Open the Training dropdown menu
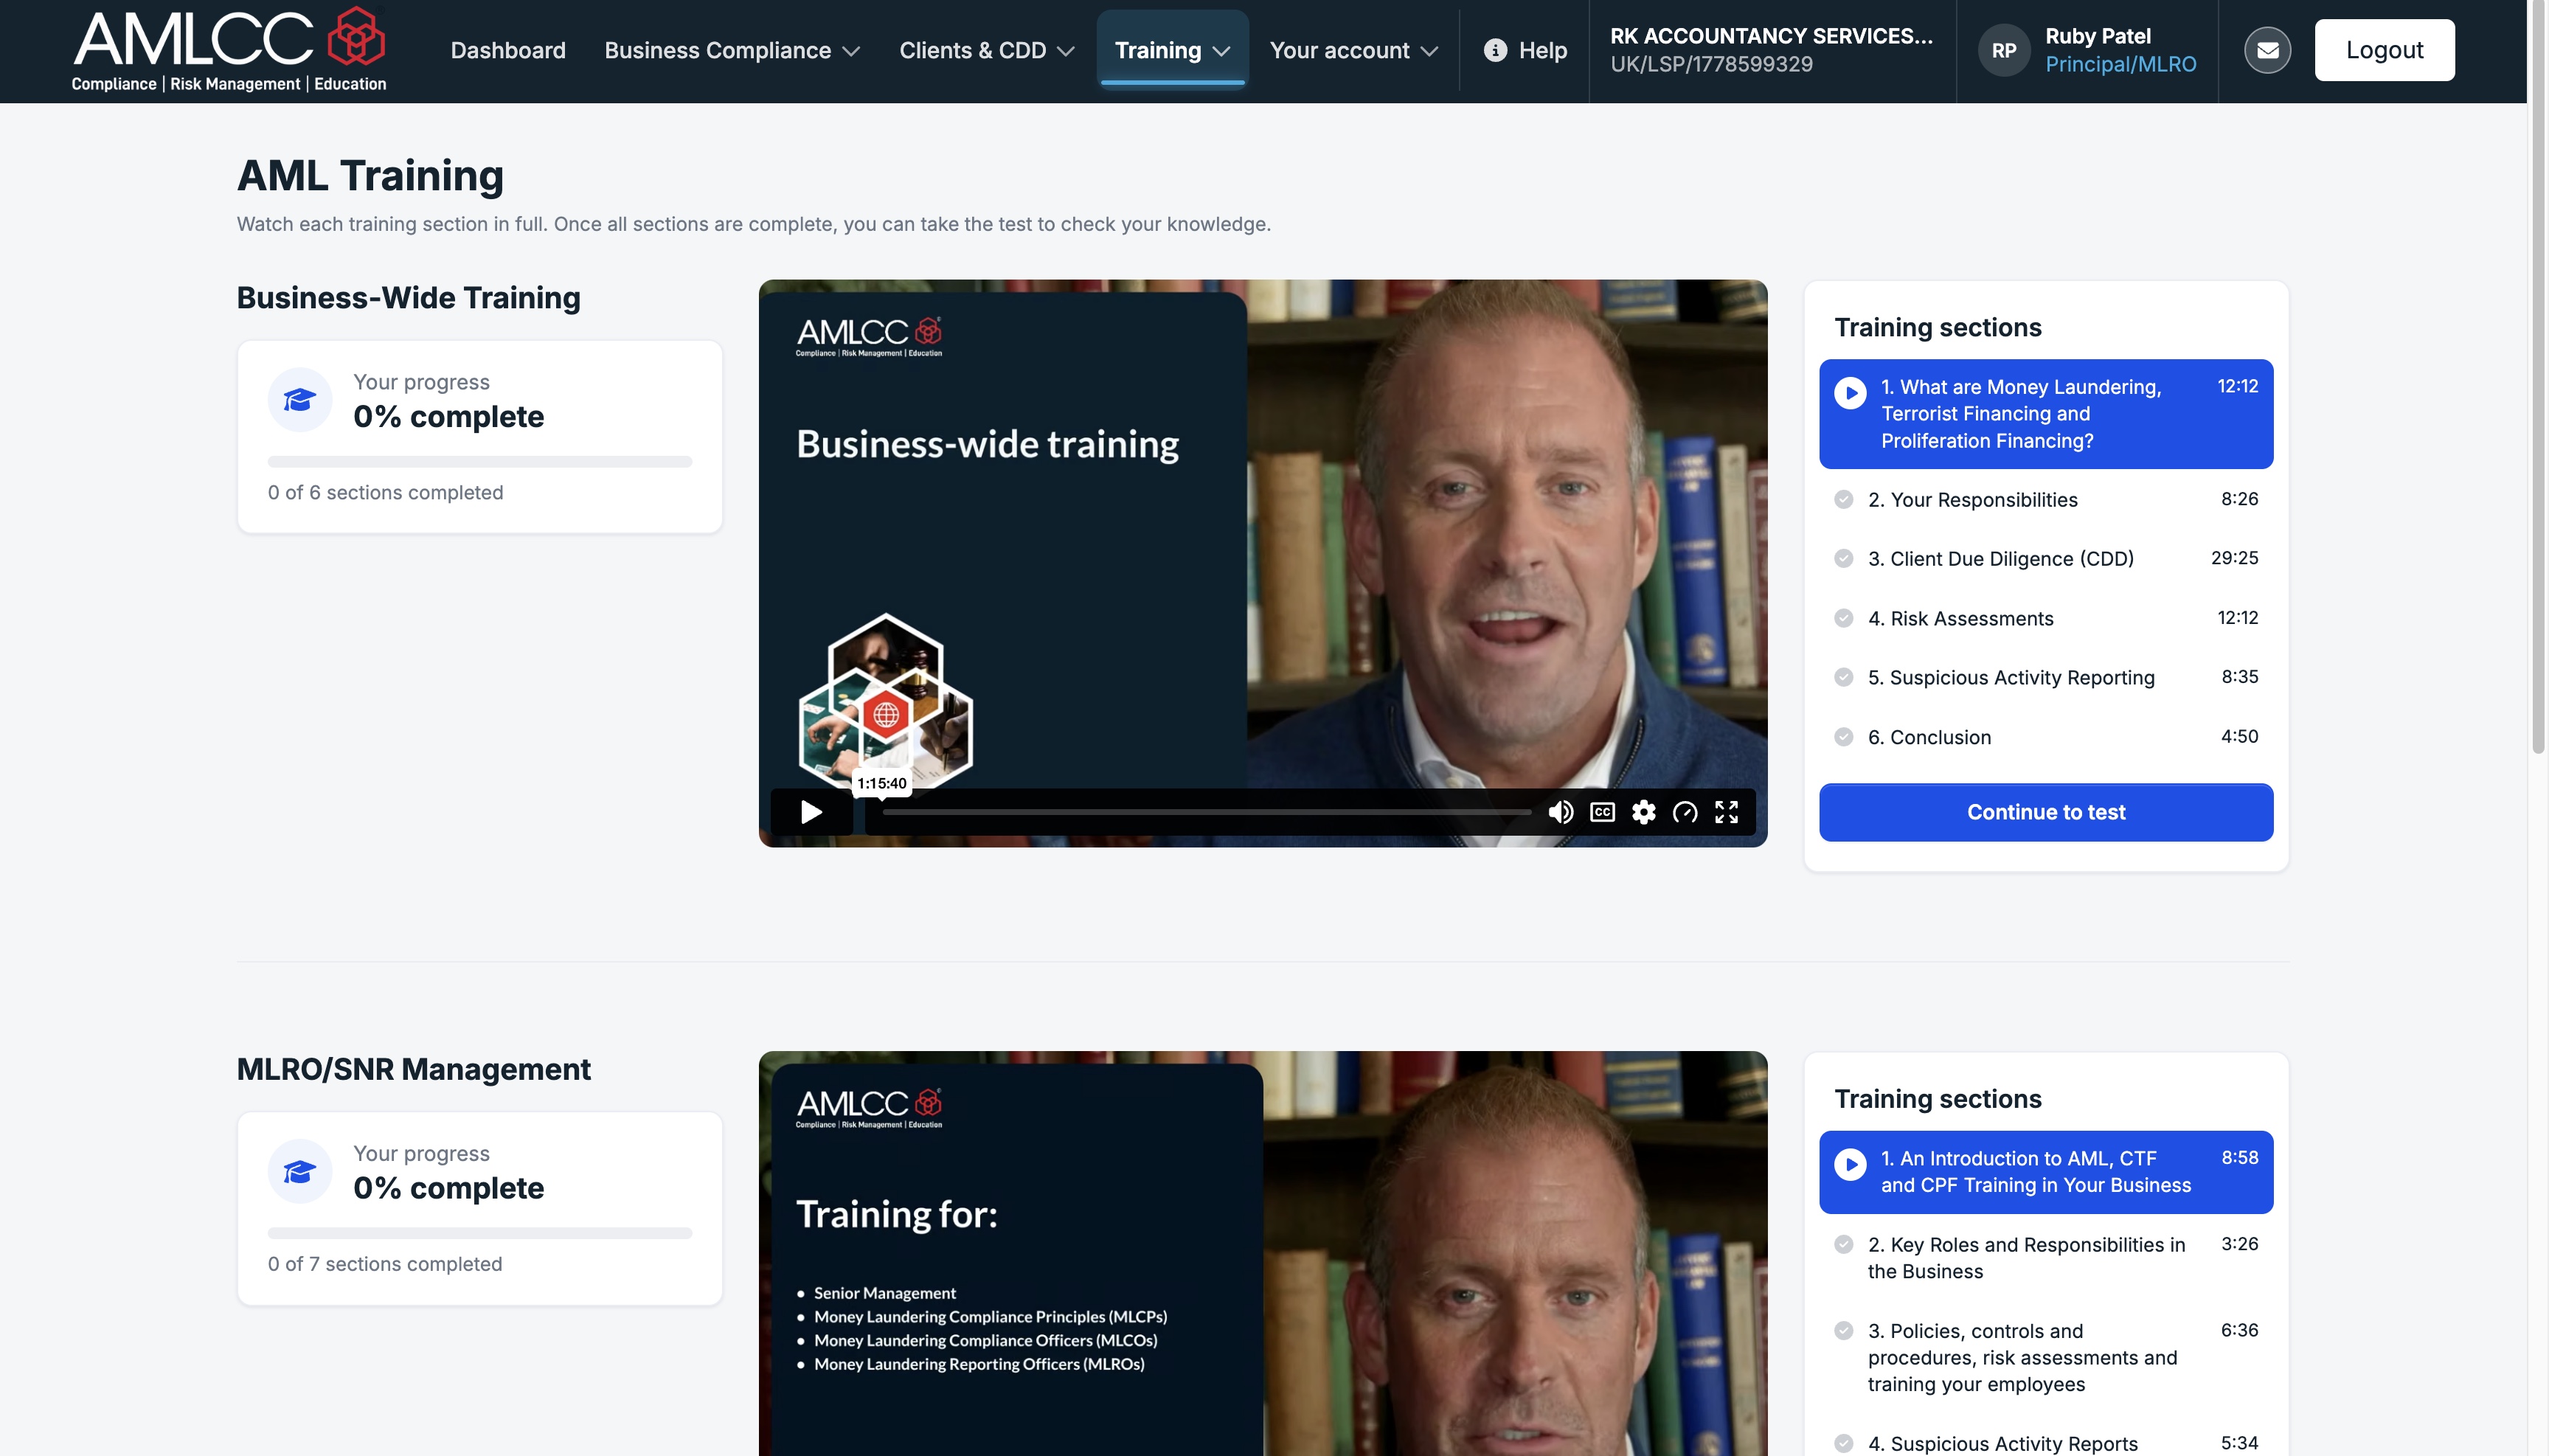This screenshot has height=1456, width=2549. click(1172, 50)
